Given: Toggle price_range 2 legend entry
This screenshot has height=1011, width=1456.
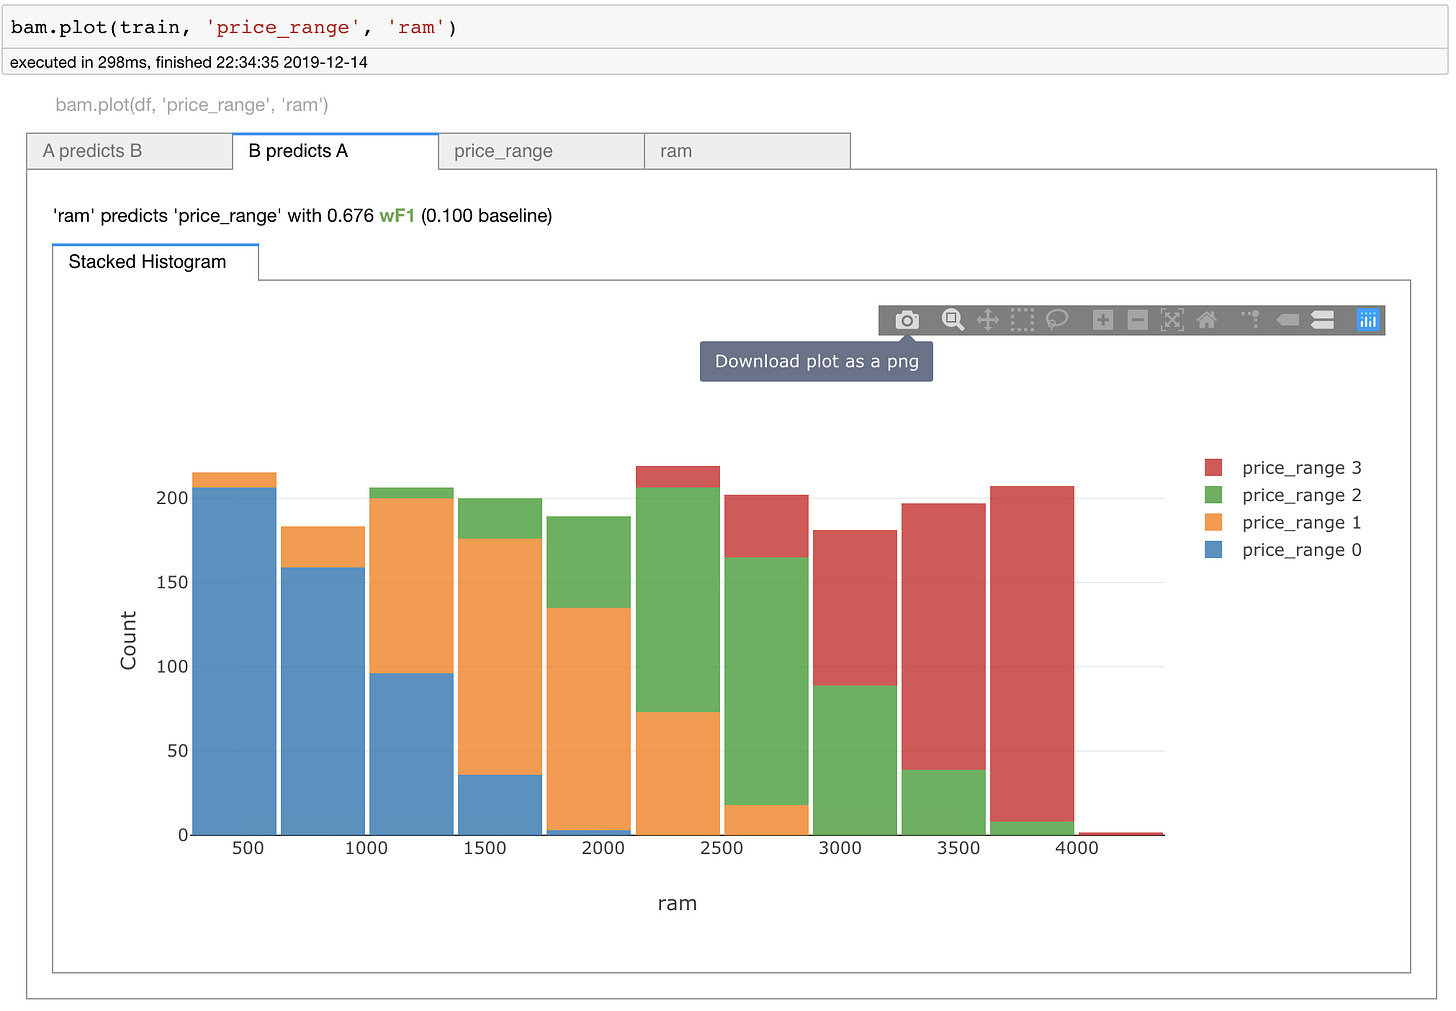Looking at the screenshot, I should (1283, 495).
